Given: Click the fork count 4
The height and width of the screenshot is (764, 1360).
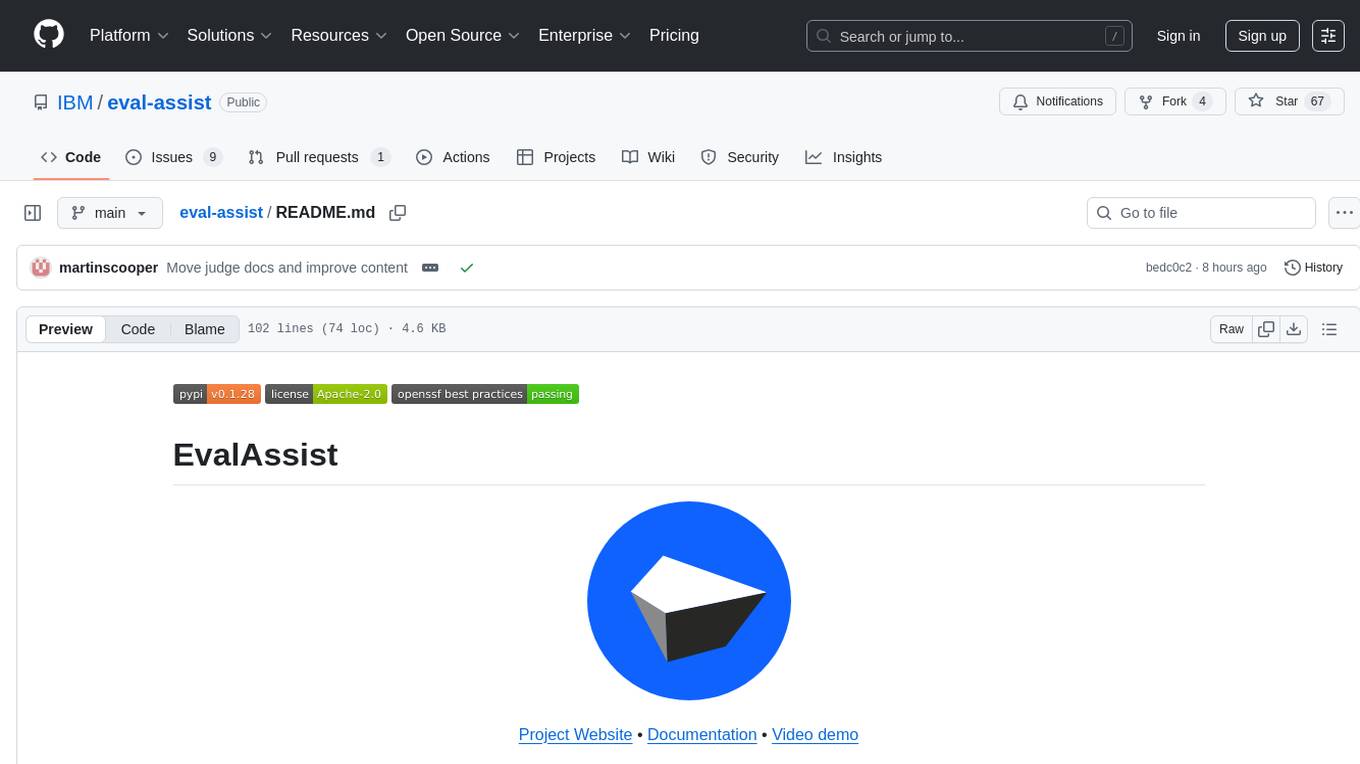Looking at the screenshot, I should coord(1203,101).
